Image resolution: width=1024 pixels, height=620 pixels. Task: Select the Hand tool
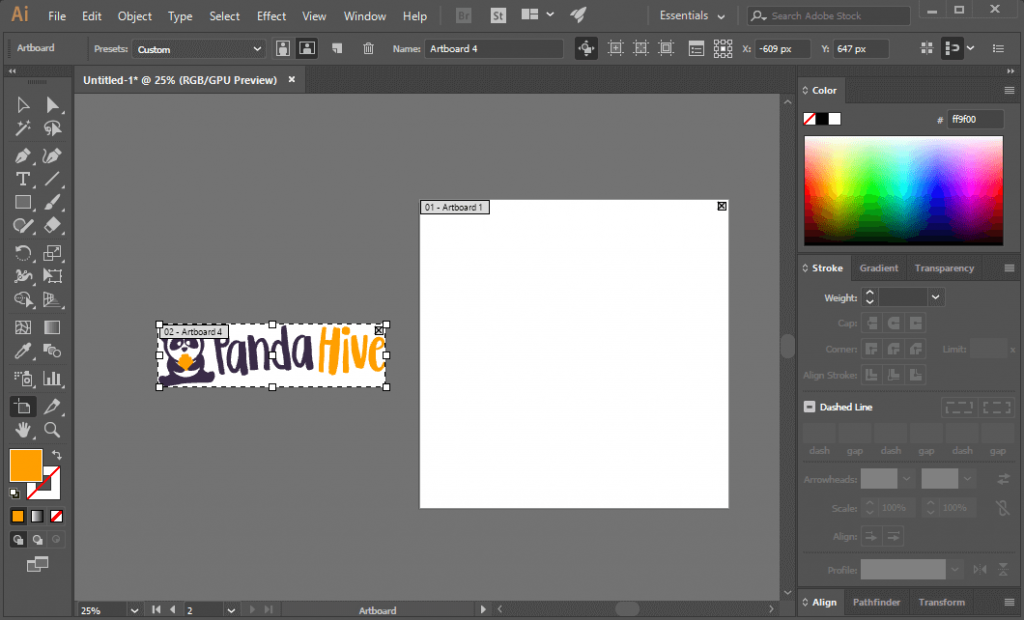pos(22,432)
